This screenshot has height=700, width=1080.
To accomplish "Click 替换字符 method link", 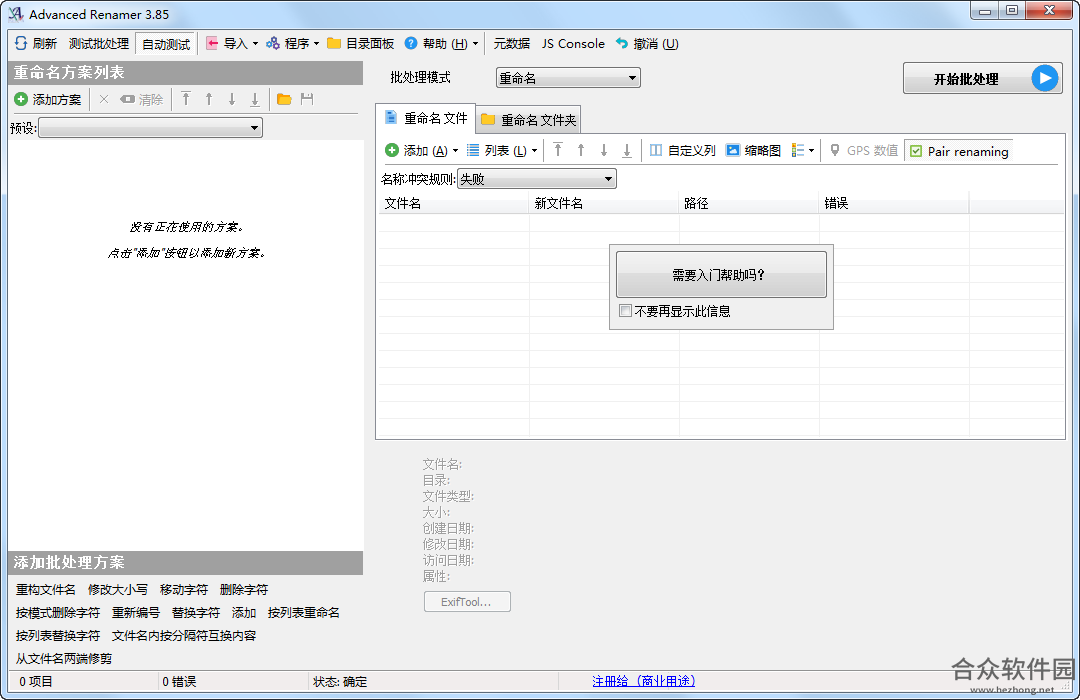I will pyautogui.click(x=196, y=612).
